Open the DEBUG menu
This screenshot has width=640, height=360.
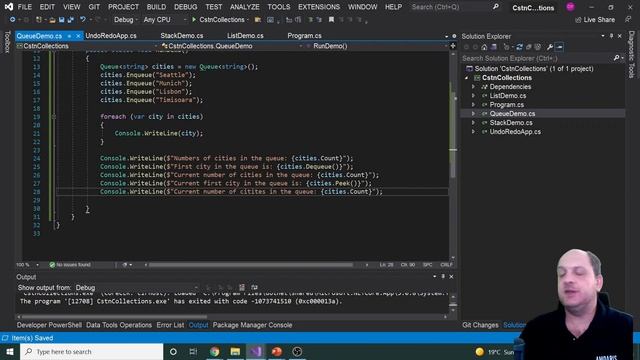pyautogui.click(x=185, y=7)
